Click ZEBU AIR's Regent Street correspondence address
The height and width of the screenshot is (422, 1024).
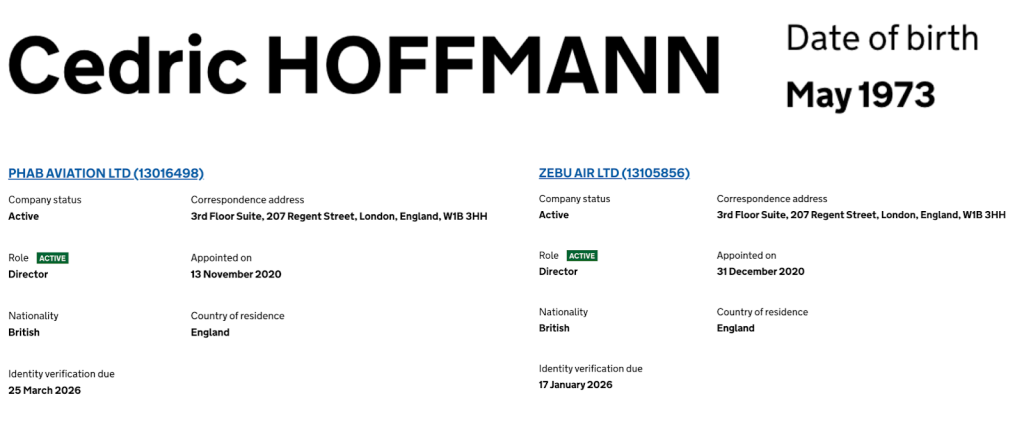(x=861, y=215)
